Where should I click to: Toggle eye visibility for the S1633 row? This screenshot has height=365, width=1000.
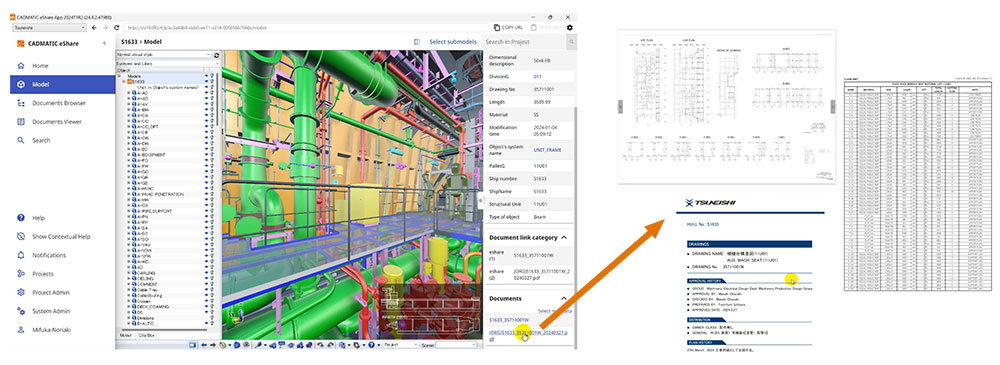[207, 82]
